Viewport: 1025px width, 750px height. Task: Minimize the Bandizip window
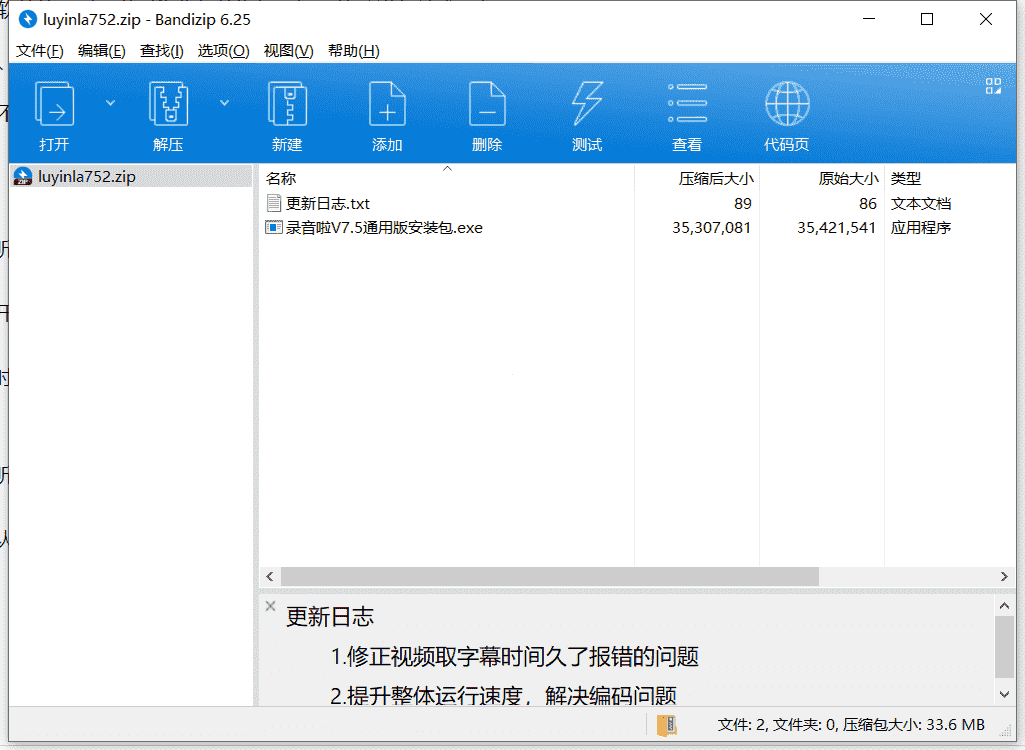869,20
